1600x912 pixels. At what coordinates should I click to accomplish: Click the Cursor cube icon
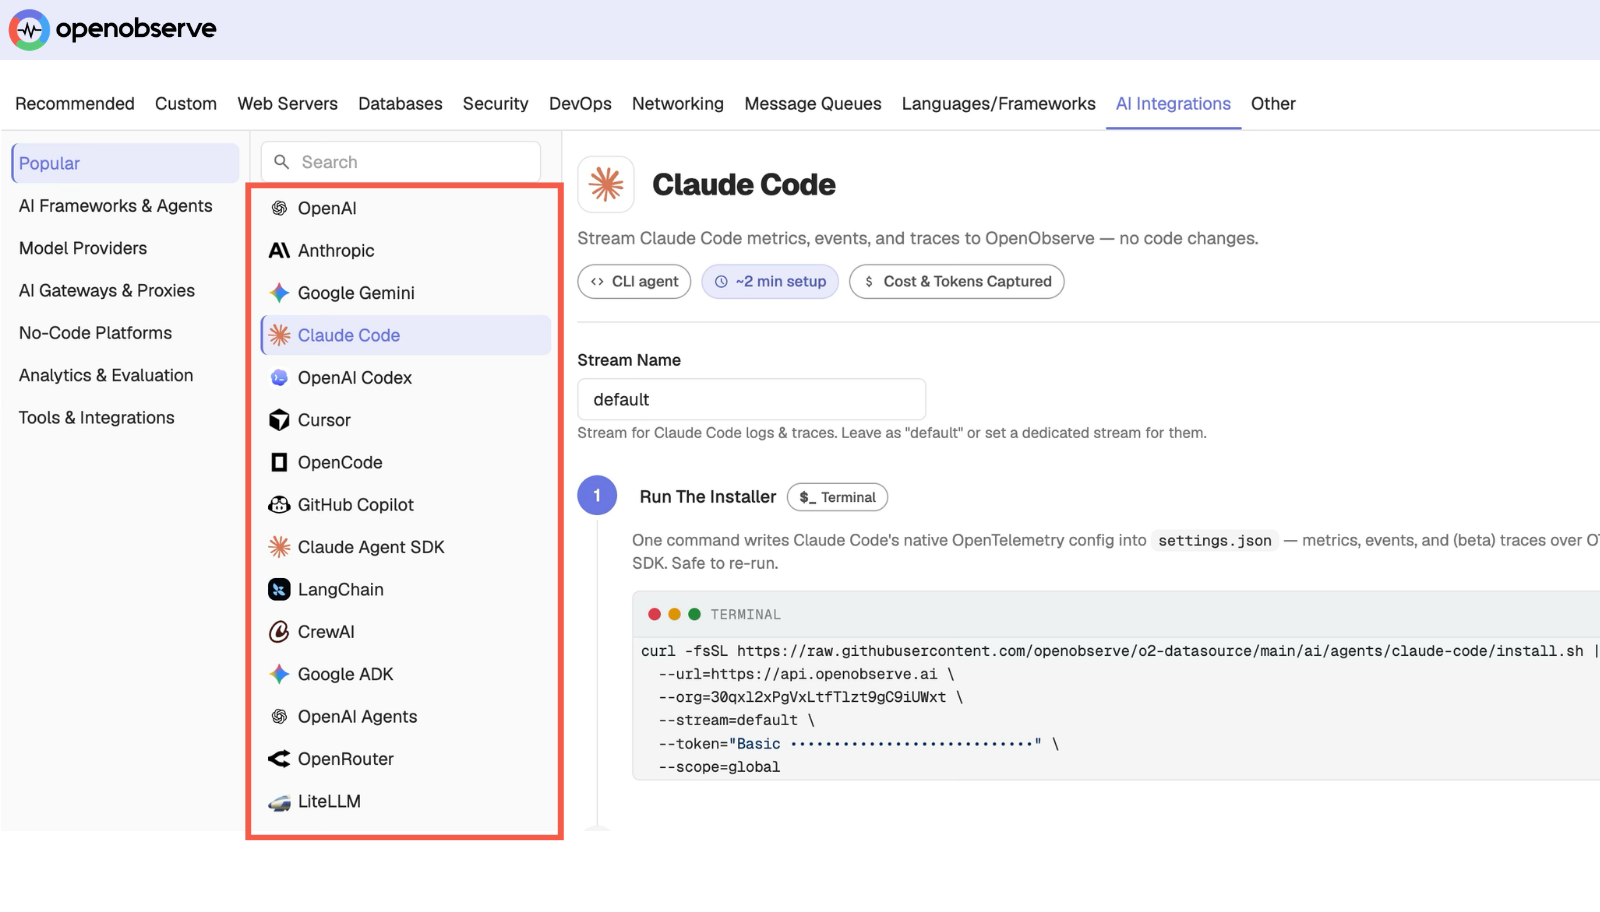pos(279,420)
